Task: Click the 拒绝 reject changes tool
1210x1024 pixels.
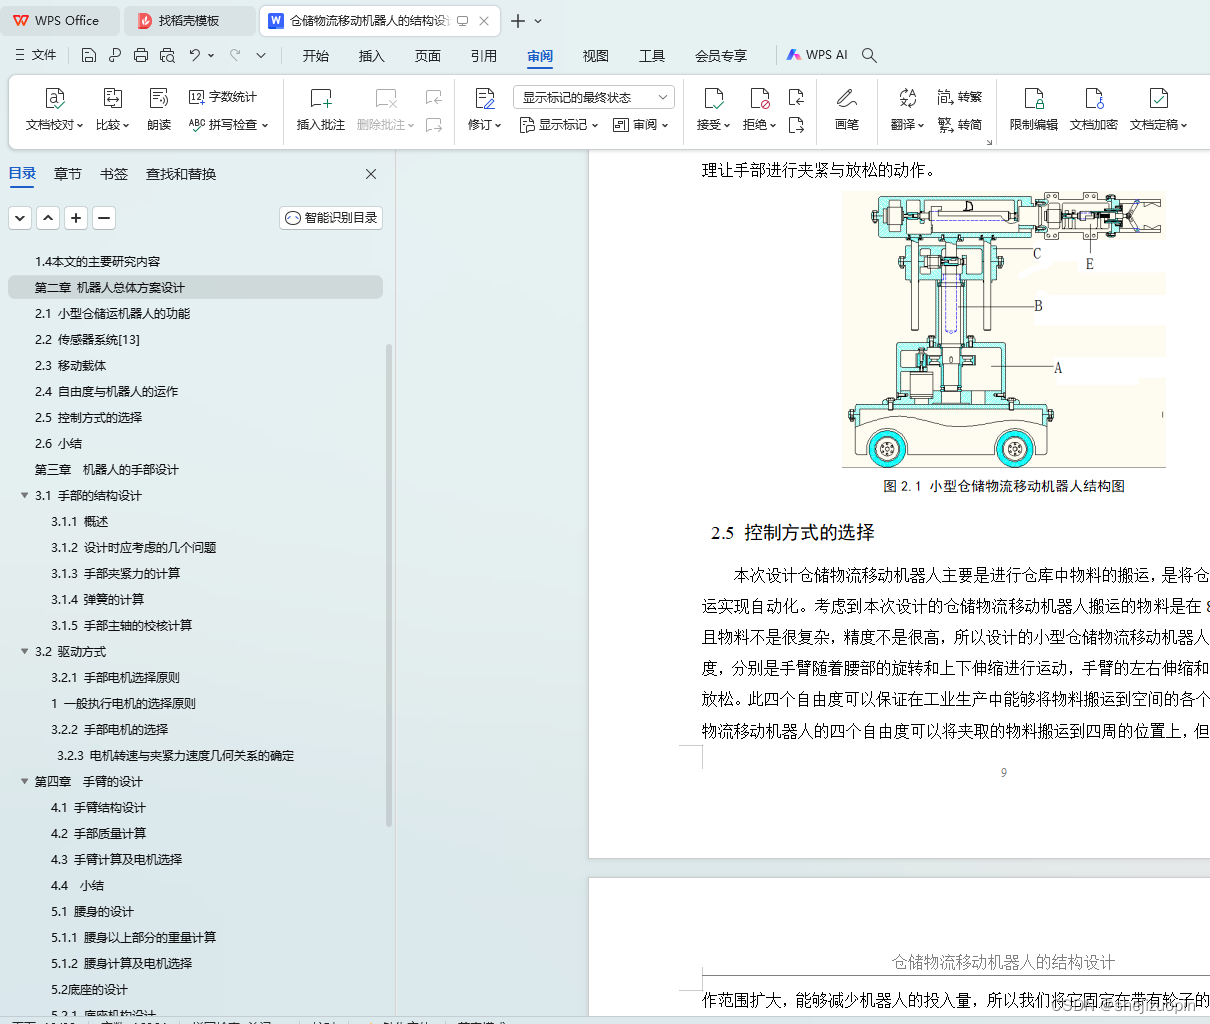Action: click(759, 110)
